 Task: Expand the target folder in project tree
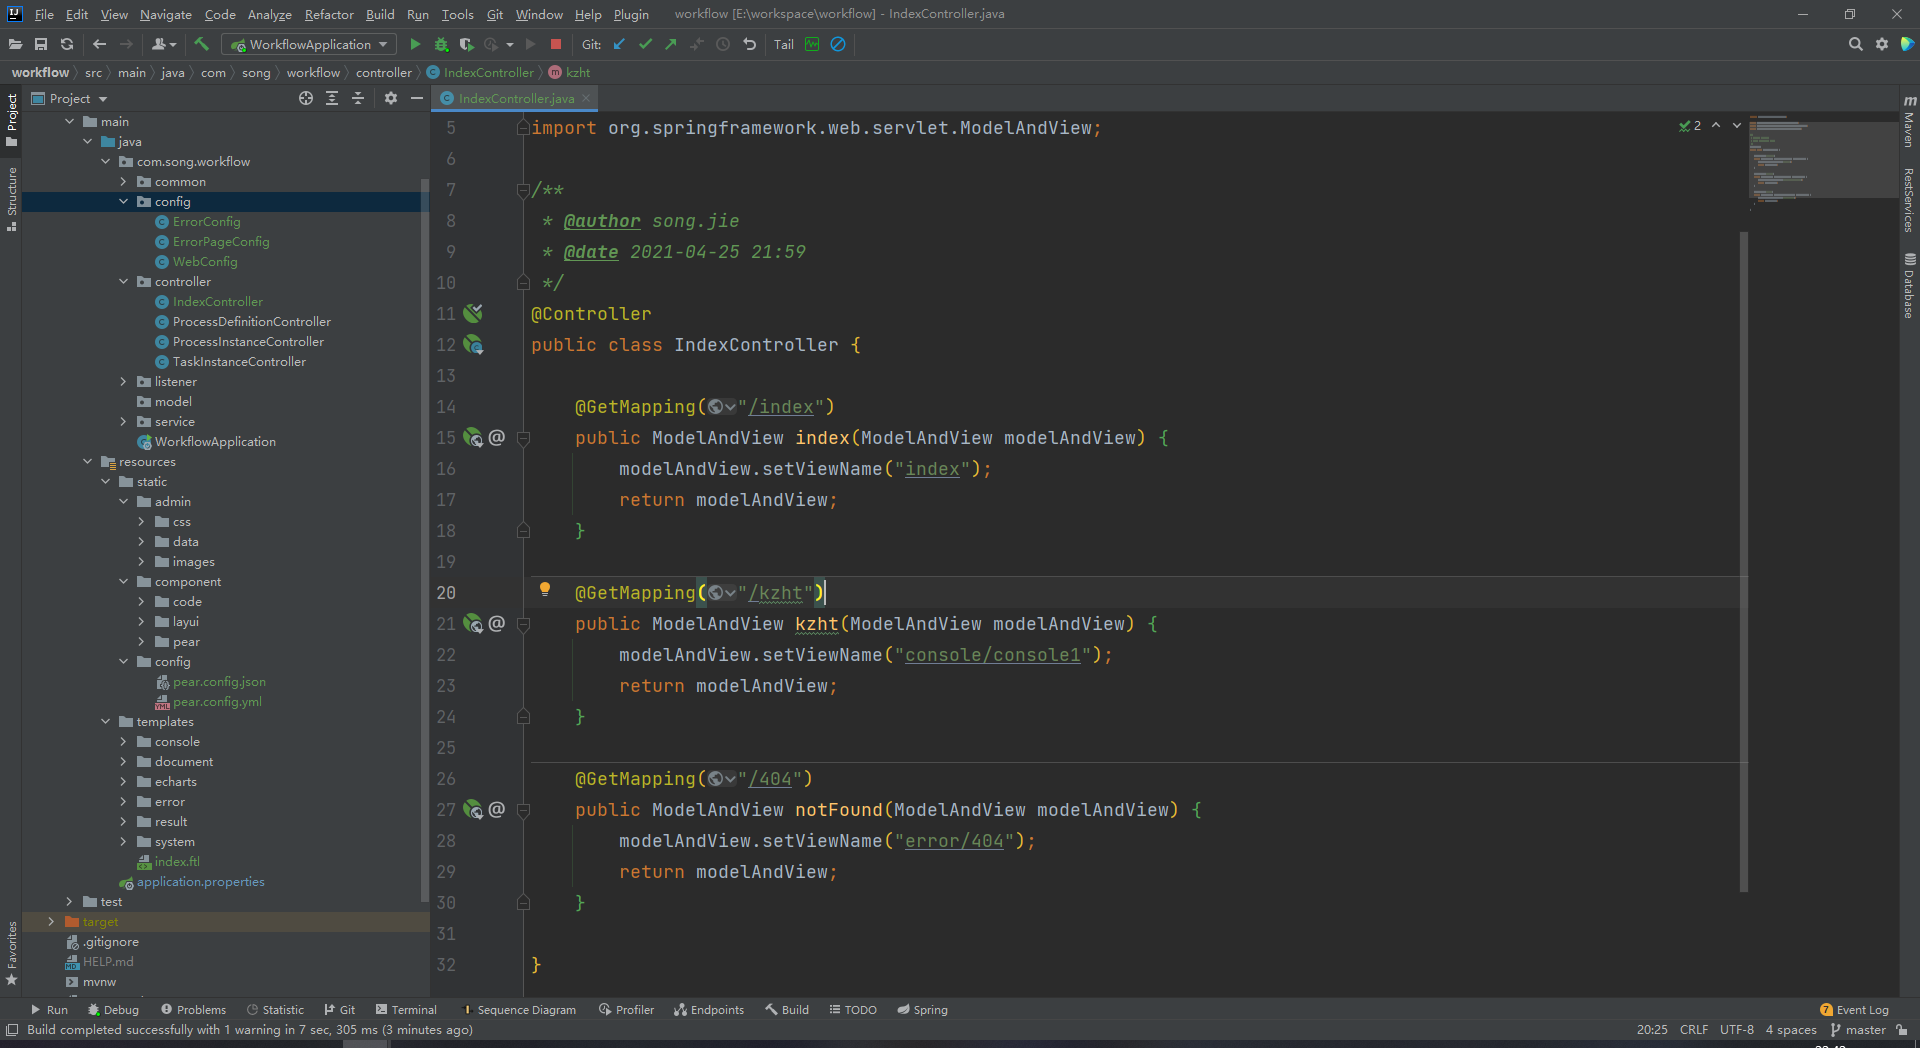(51, 922)
